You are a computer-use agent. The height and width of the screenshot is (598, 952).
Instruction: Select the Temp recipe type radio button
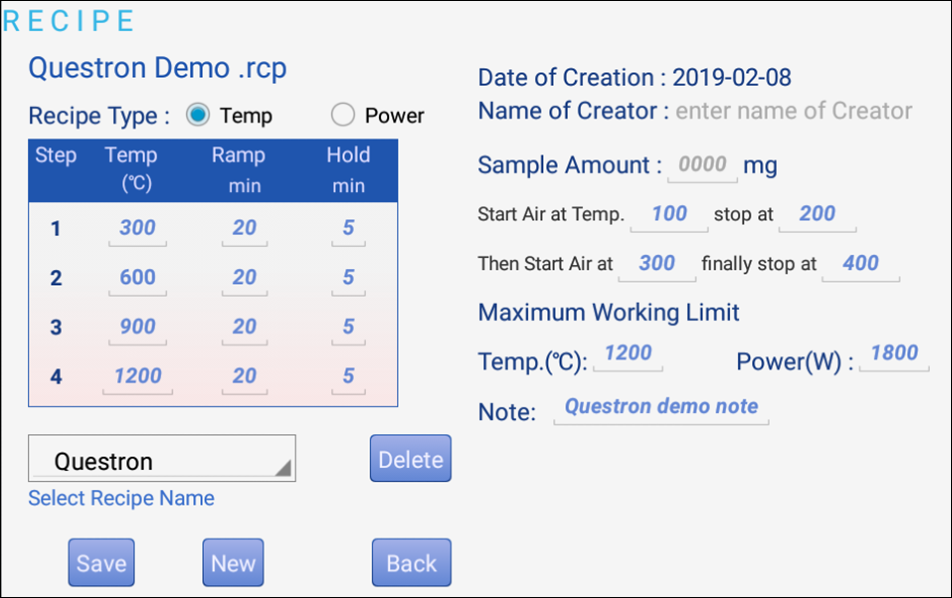tap(199, 116)
